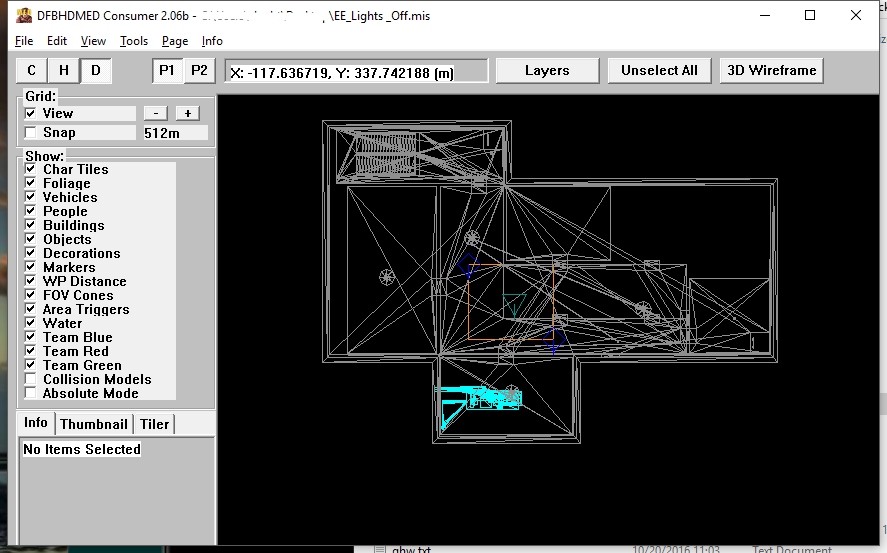The width and height of the screenshot is (887, 553).
Task: Open the View menu
Action: 93,41
